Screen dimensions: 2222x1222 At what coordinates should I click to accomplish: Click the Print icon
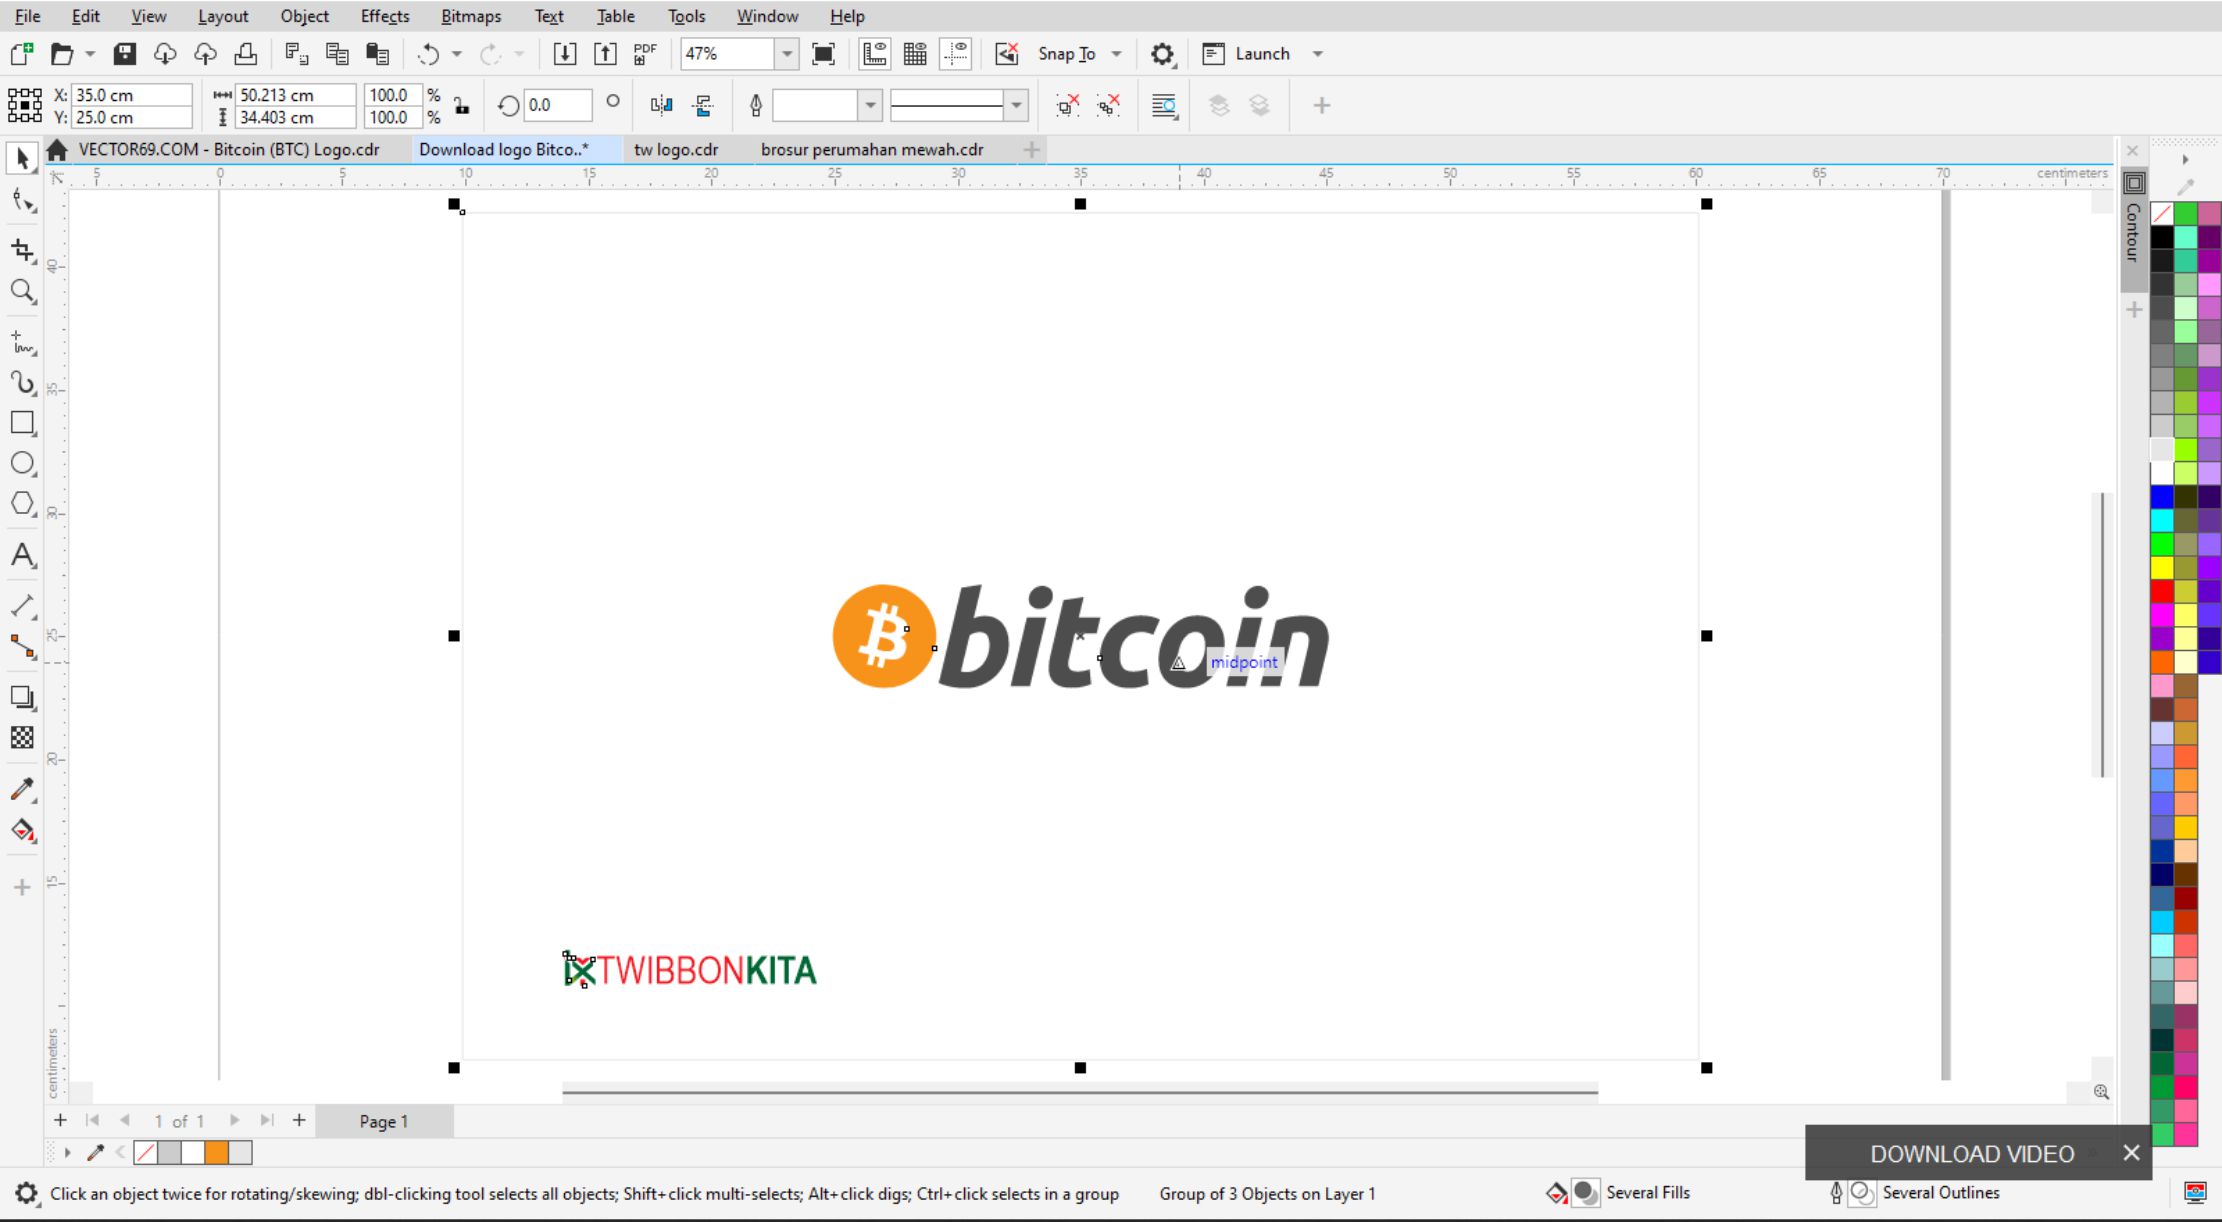(x=245, y=54)
